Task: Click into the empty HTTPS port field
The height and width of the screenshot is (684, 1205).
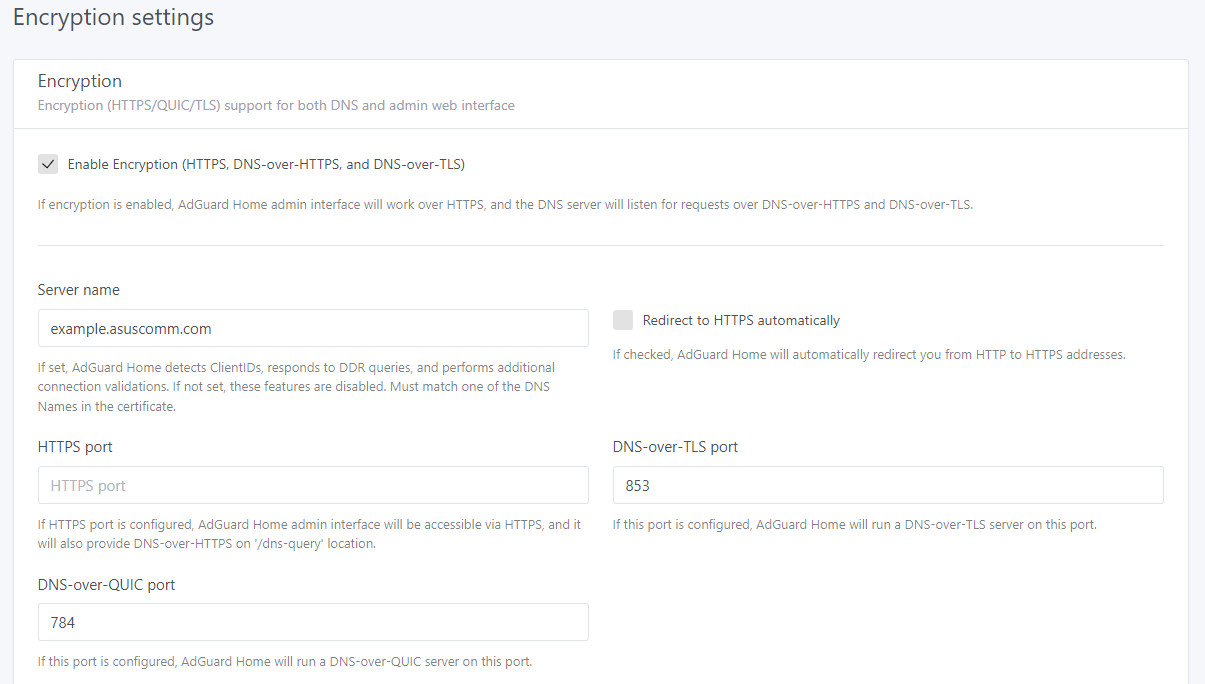Action: [313, 485]
